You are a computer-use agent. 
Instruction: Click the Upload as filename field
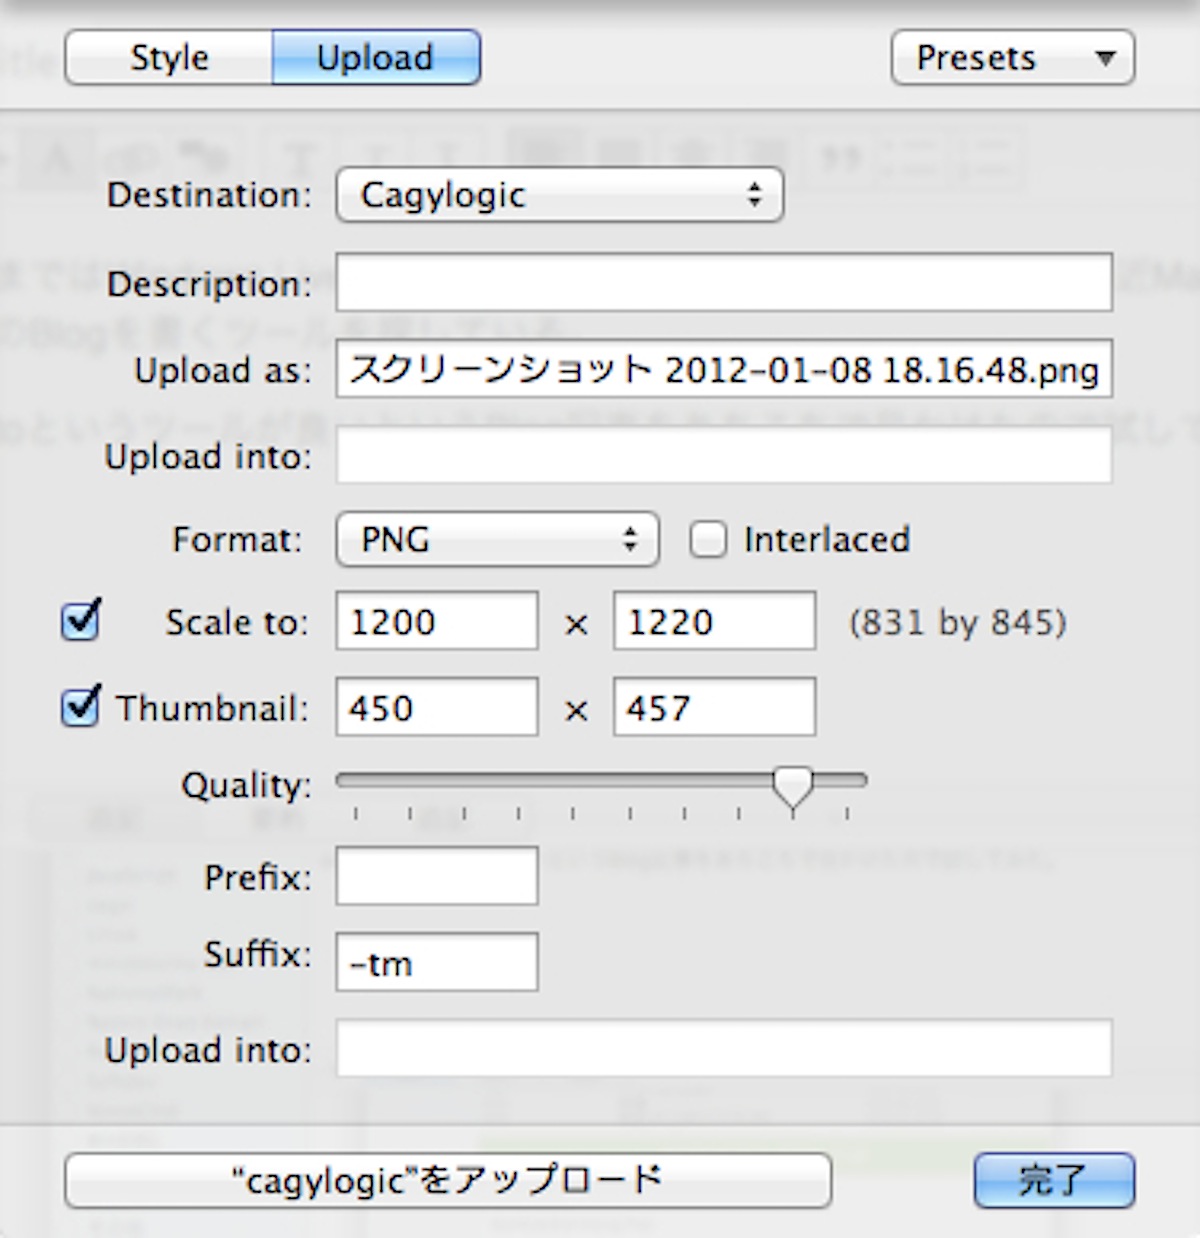723,370
